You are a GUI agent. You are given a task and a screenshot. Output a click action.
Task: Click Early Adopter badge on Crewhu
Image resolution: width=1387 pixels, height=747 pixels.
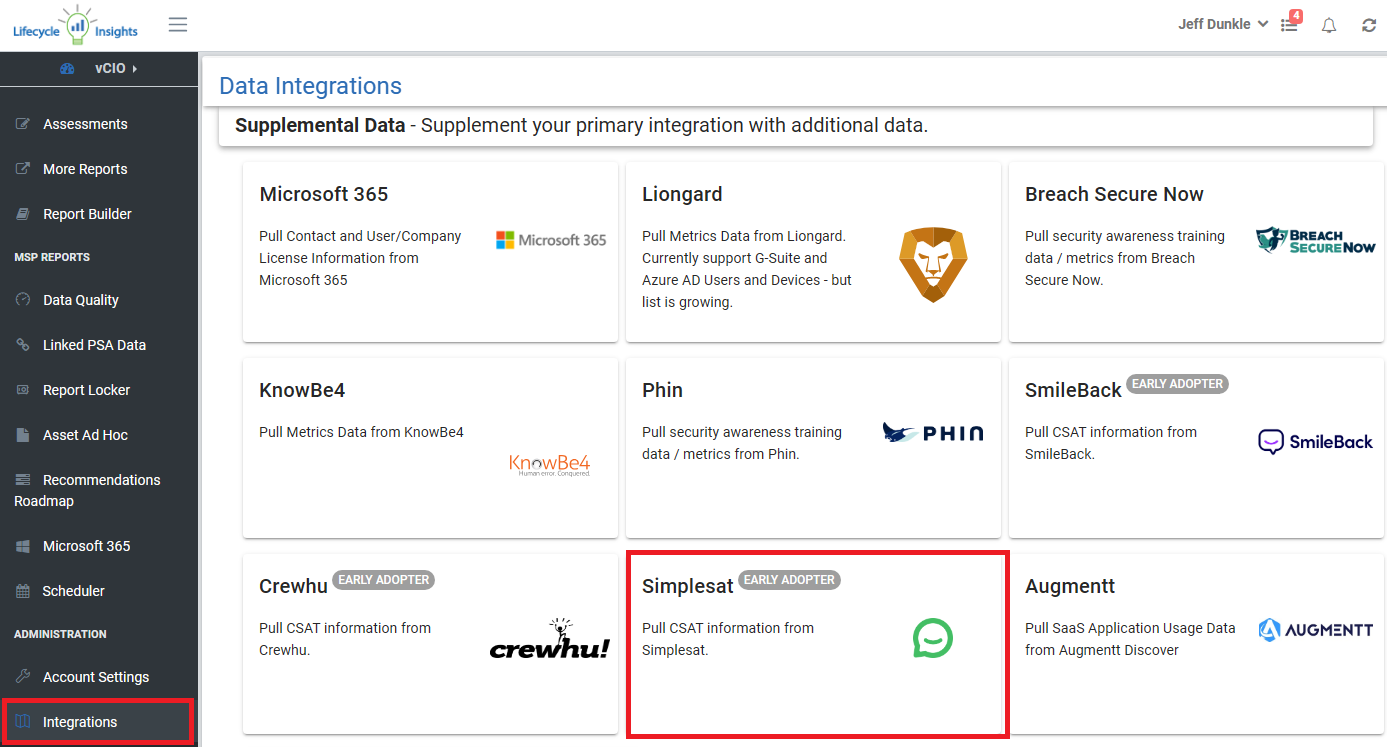[383, 580]
